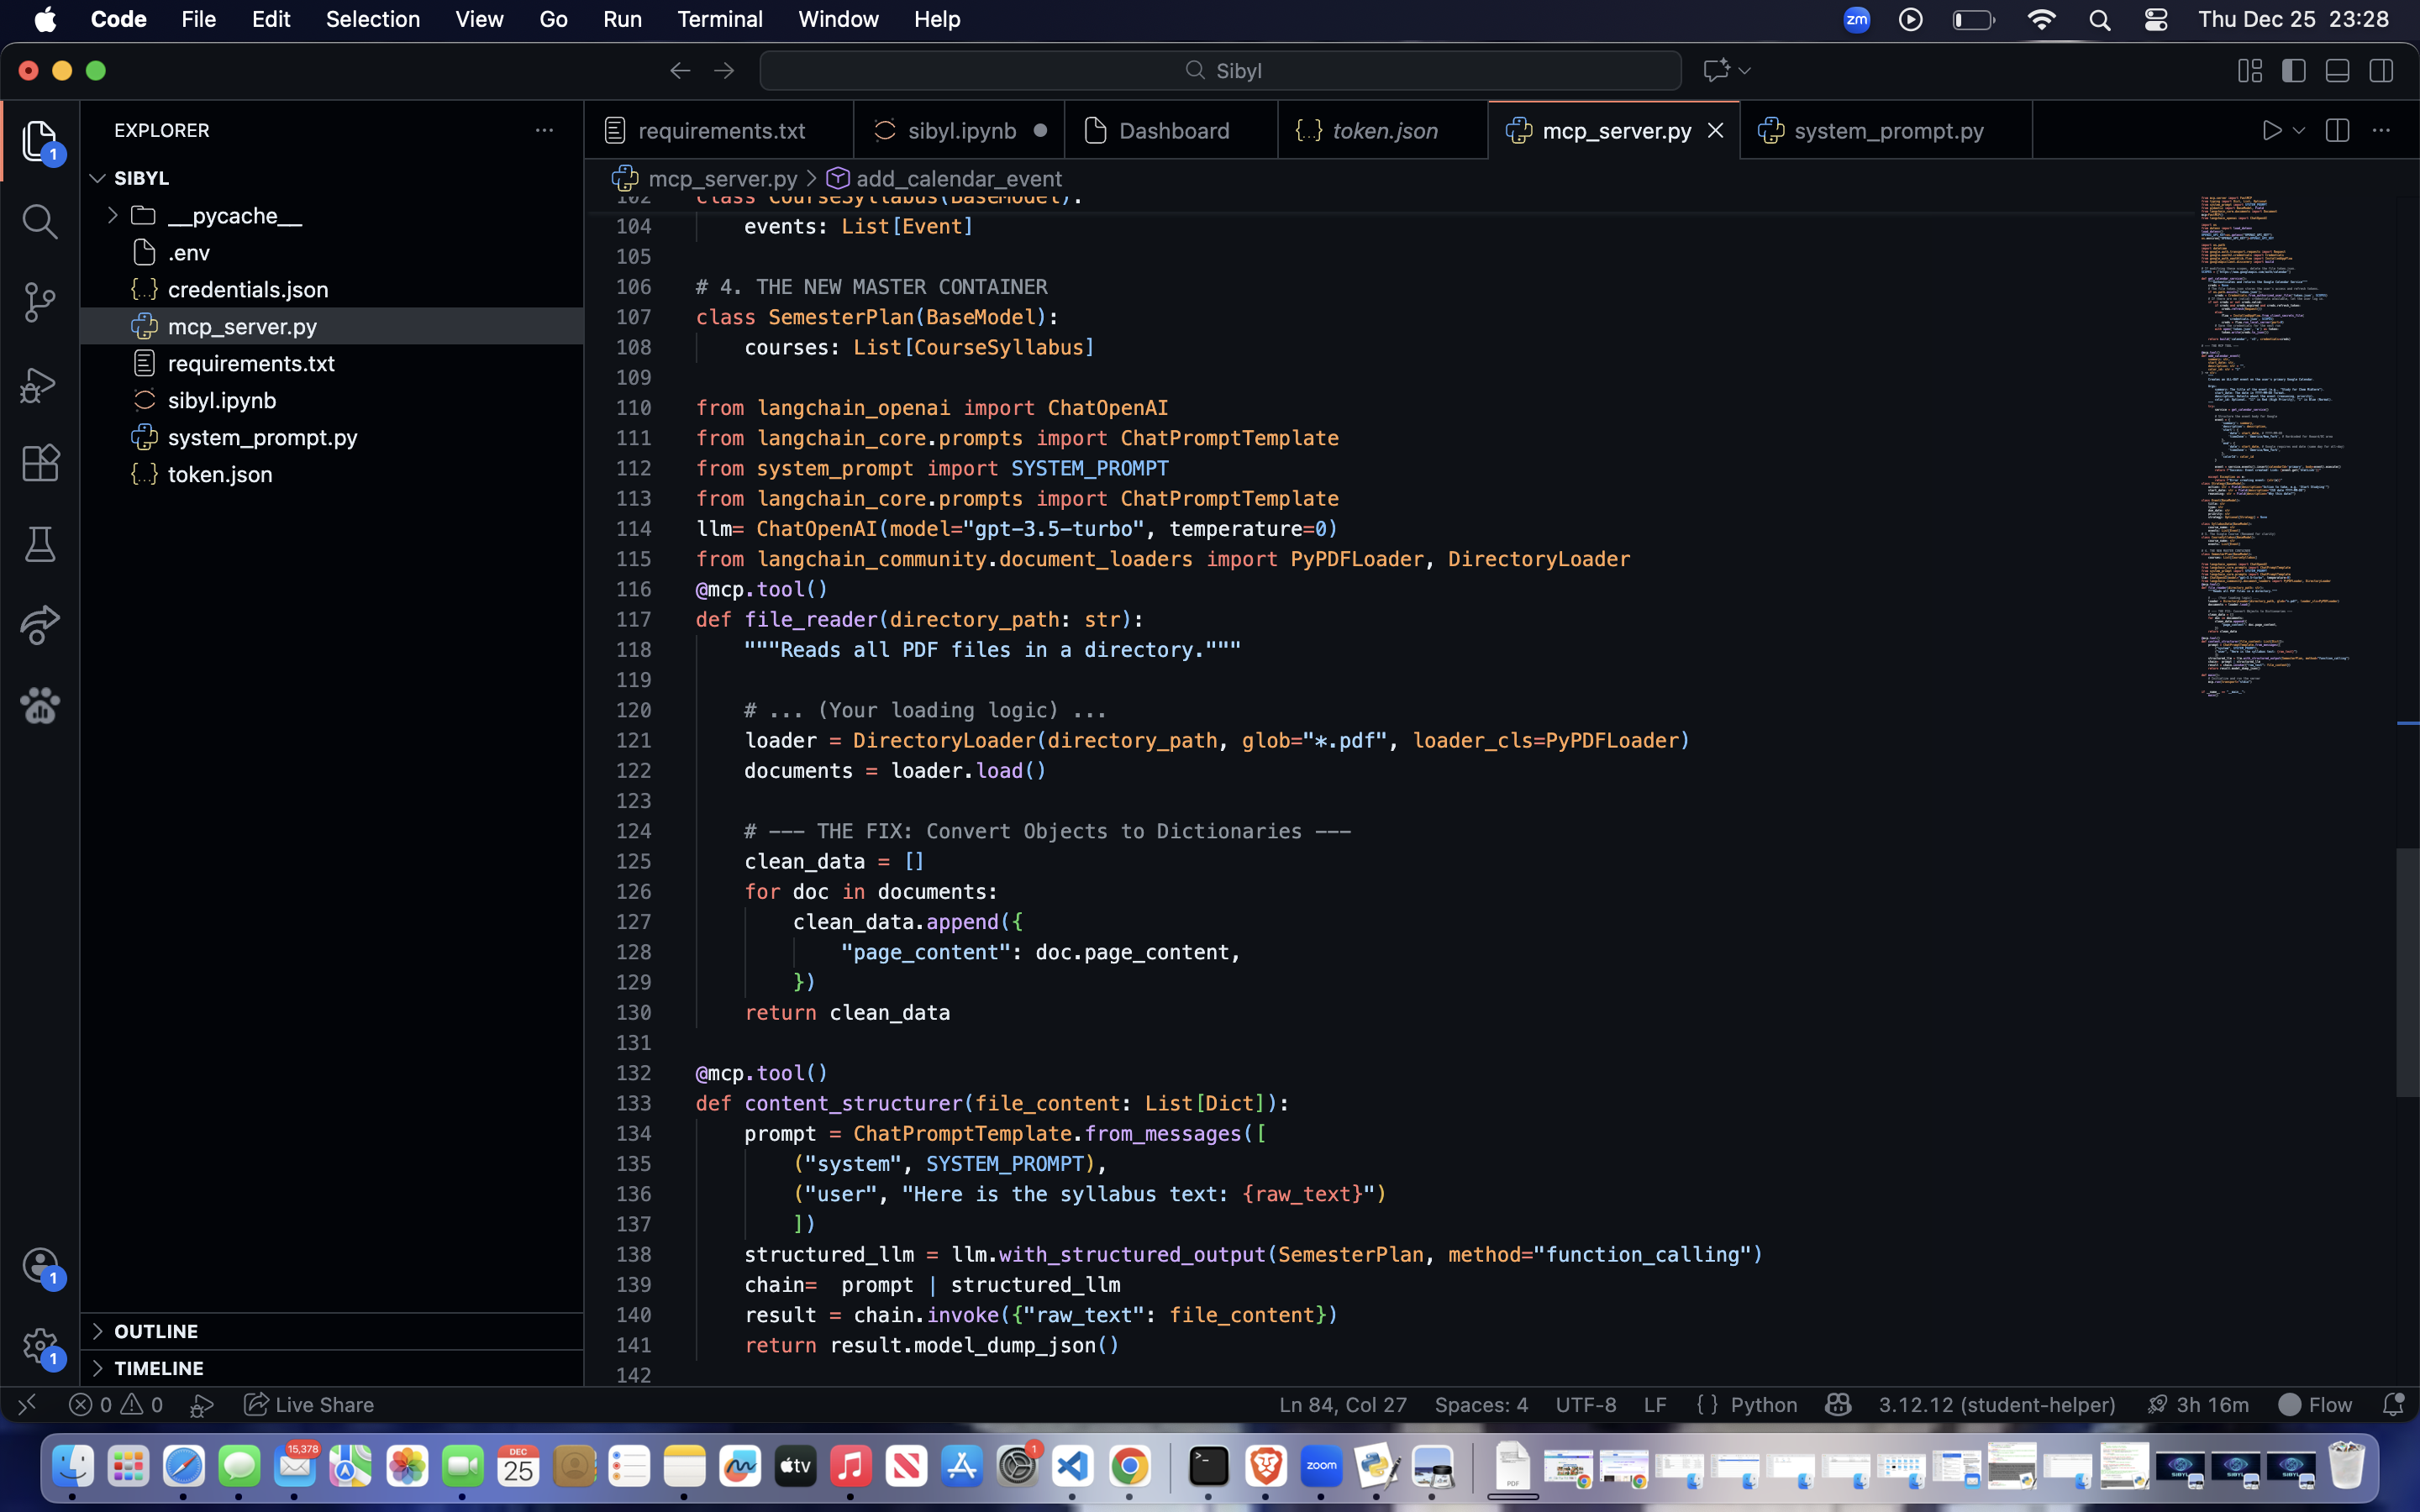Open the Live Share activity bar icon
The width and height of the screenshot is (2420, 1512).
point(39,625)
